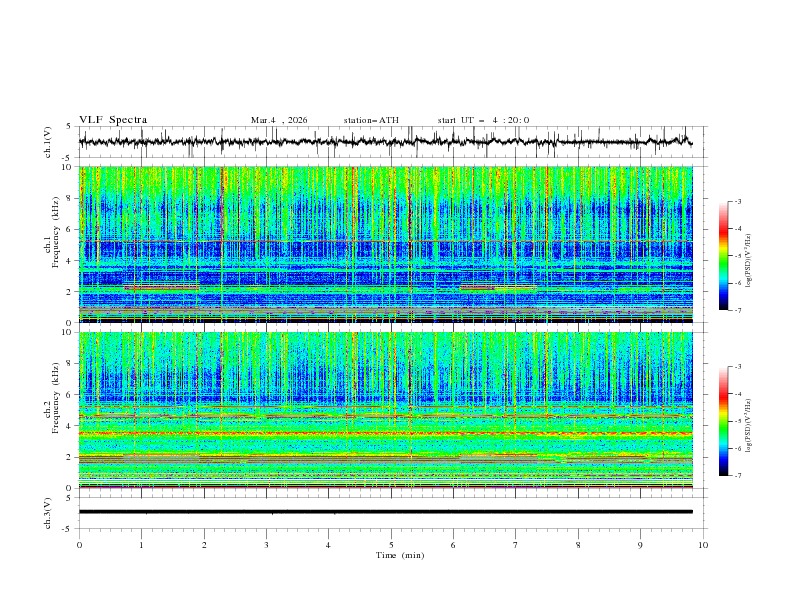Click the 5 minute tick label on time axis

coord(391,545)
